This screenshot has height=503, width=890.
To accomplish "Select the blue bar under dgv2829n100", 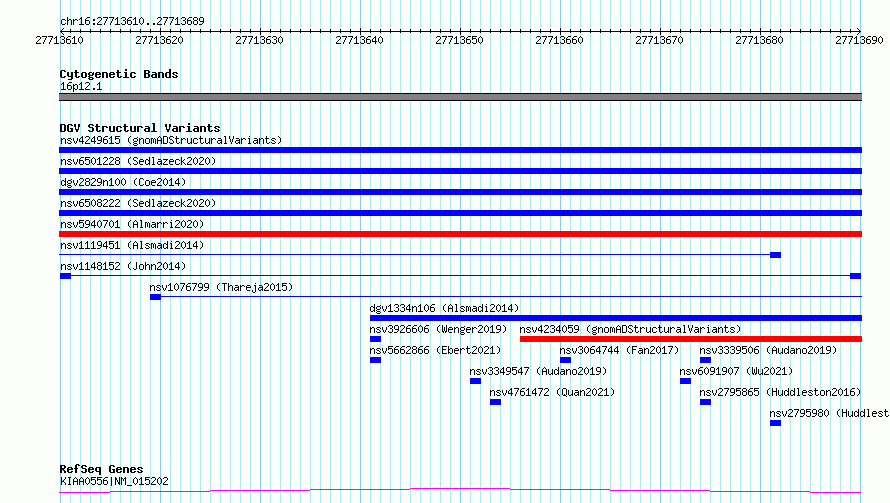I will 460,192.
